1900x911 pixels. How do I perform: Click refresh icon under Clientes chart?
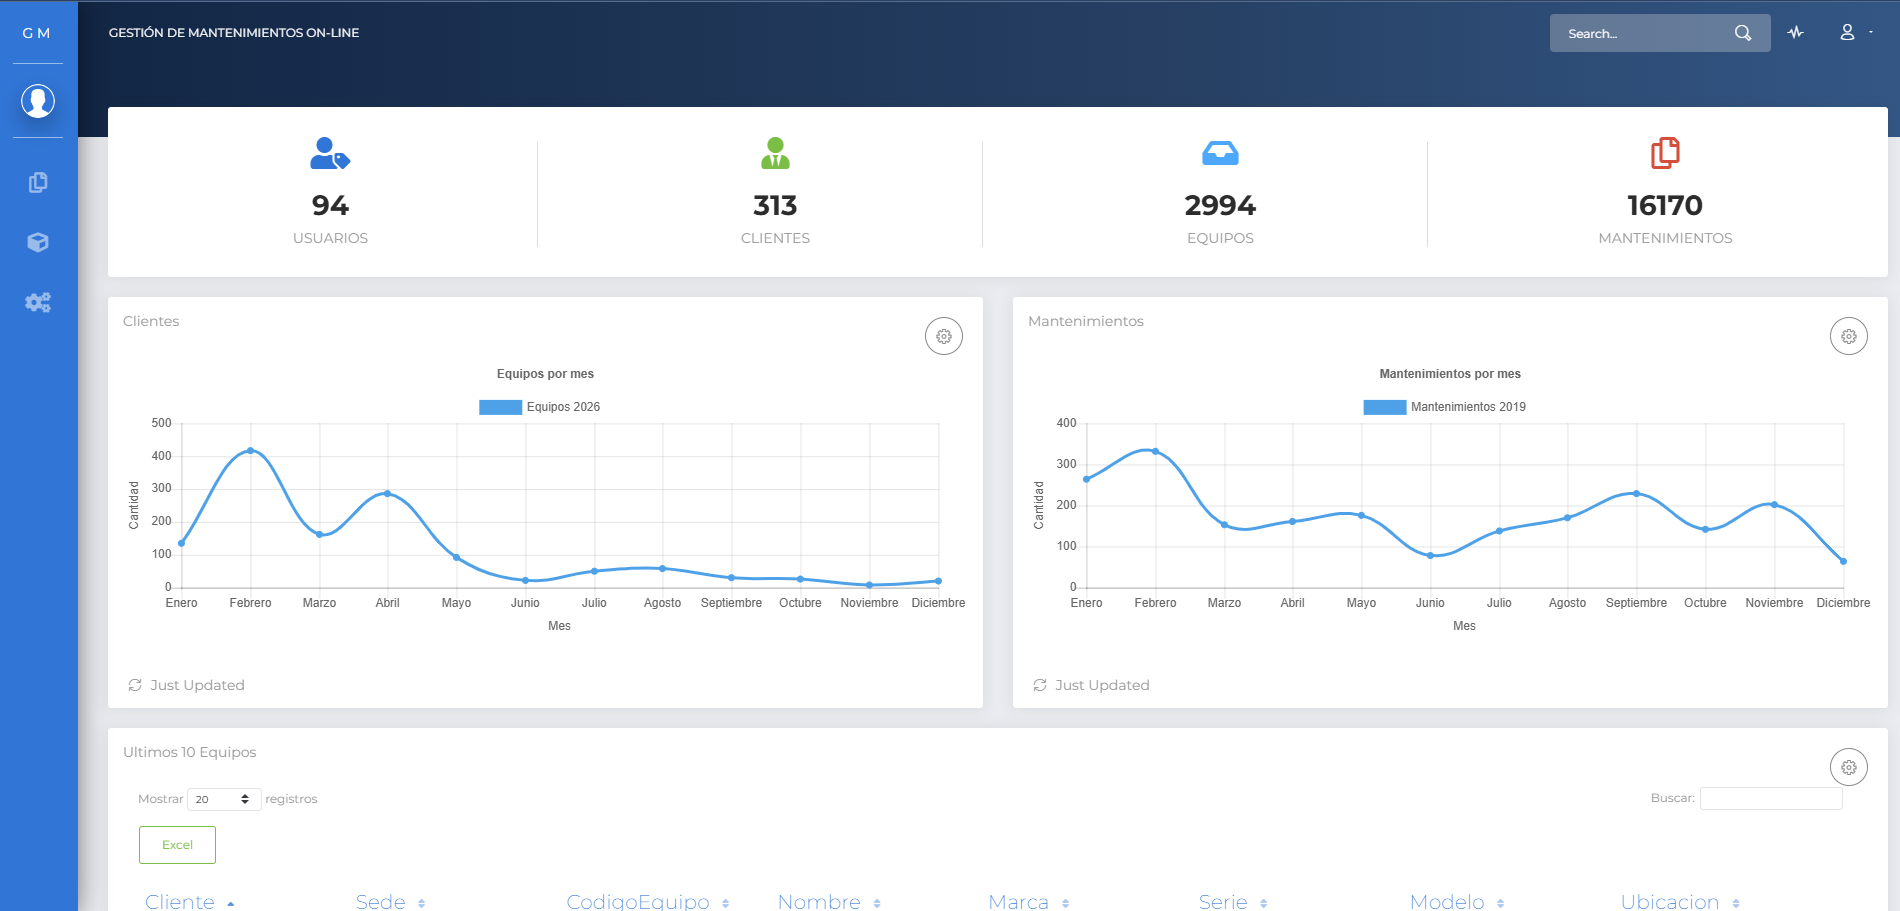(x=135, y=685)
